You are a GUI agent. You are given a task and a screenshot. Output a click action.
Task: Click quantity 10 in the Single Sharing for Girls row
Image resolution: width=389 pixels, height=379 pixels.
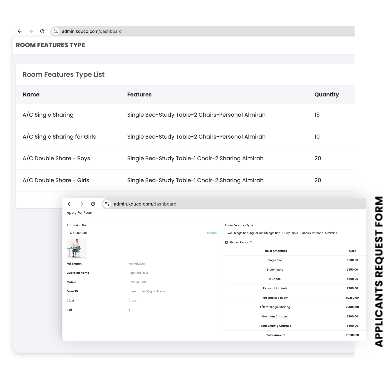tap(317, 137)
